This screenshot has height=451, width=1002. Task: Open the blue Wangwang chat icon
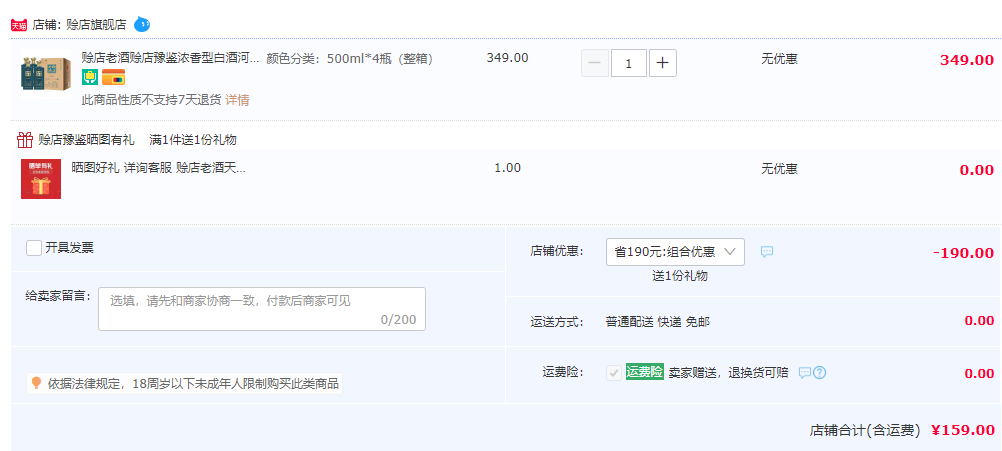click(x=142, y=25)
